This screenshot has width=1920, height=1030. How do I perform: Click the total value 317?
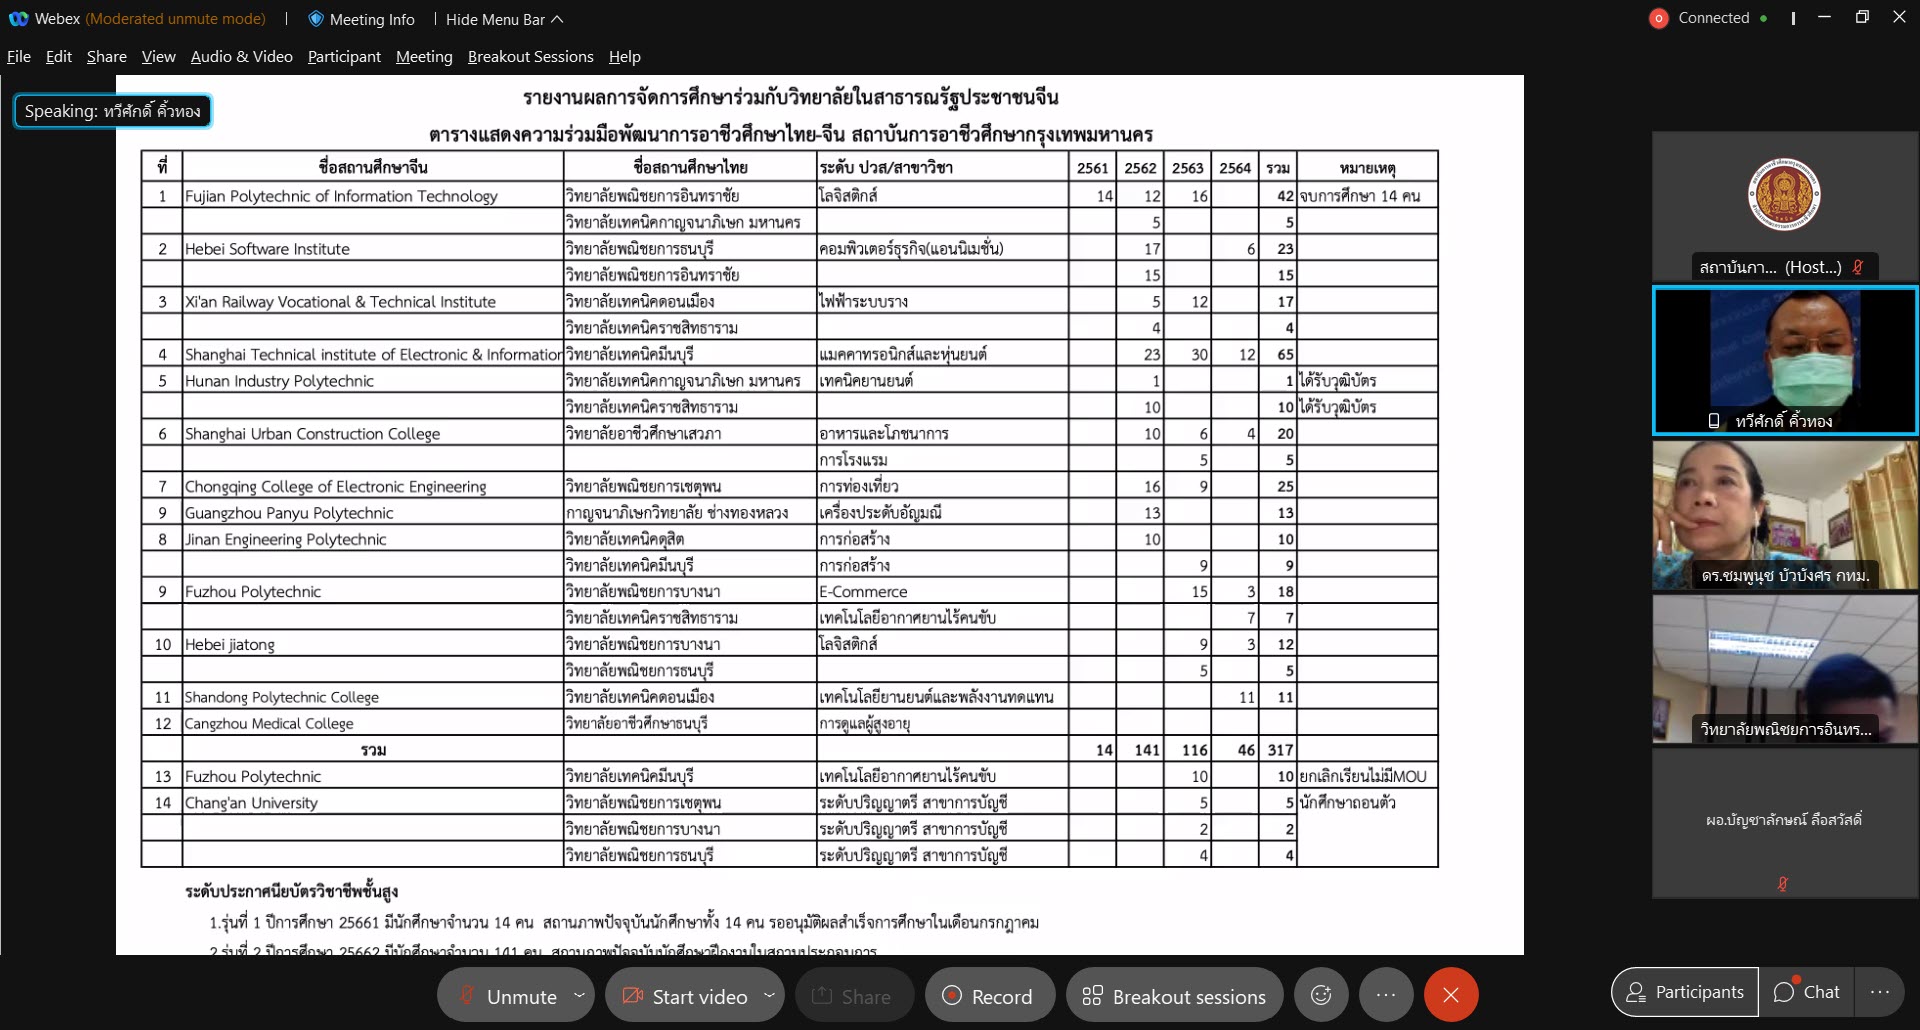tap(1280, 750)
